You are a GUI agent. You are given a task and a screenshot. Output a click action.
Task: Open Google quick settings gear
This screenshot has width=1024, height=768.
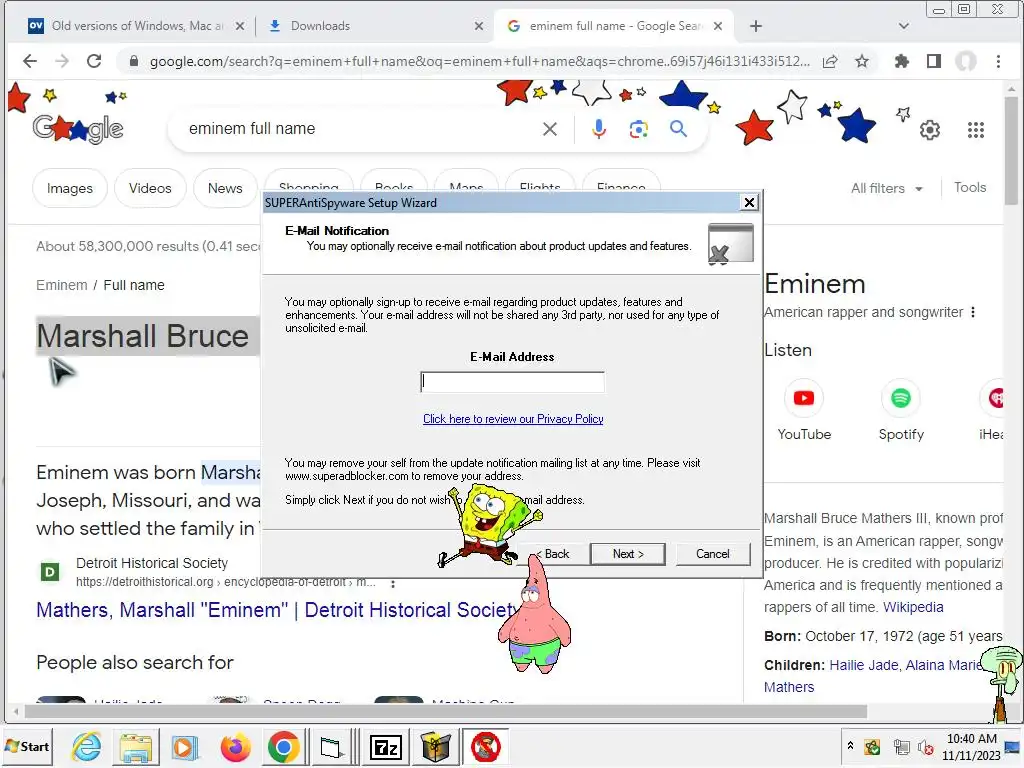[930, 130]
